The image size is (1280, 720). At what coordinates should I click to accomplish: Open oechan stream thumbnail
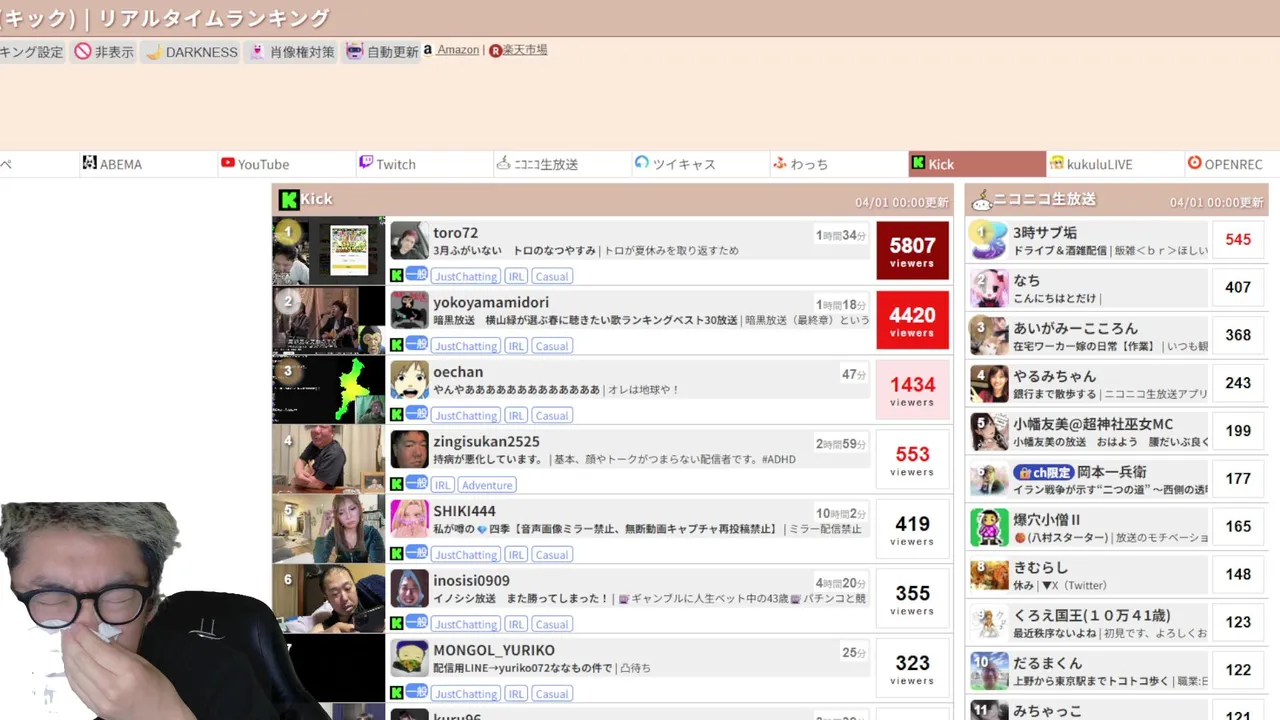329,390
